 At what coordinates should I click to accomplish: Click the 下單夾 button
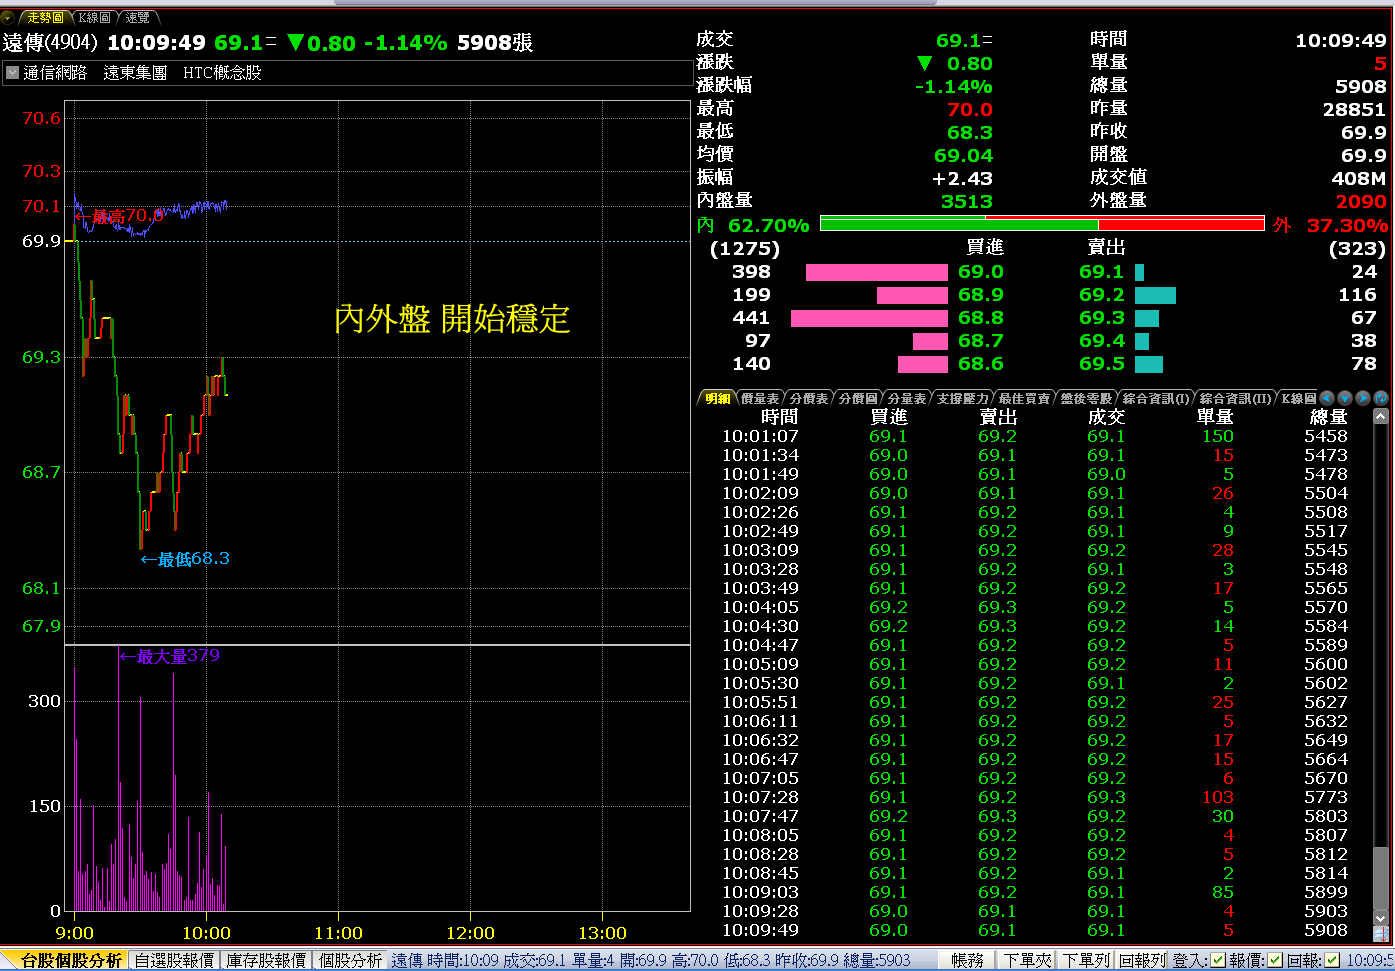point(1028,960)
